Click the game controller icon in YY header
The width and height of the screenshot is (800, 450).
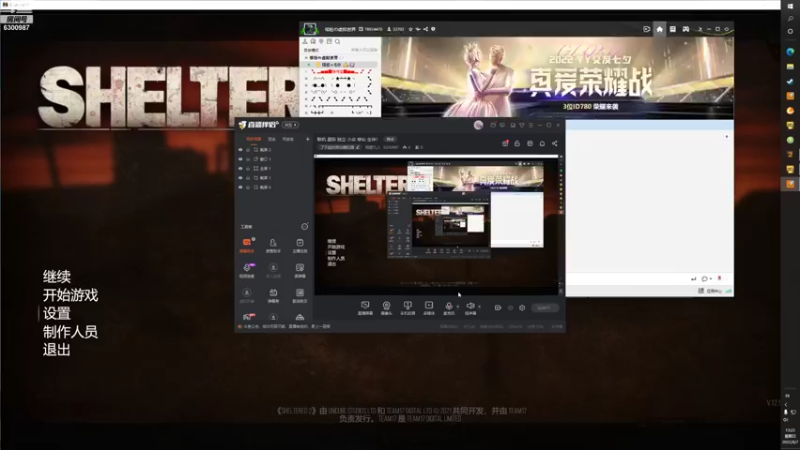pyautogui.click(x=686, y=29)
